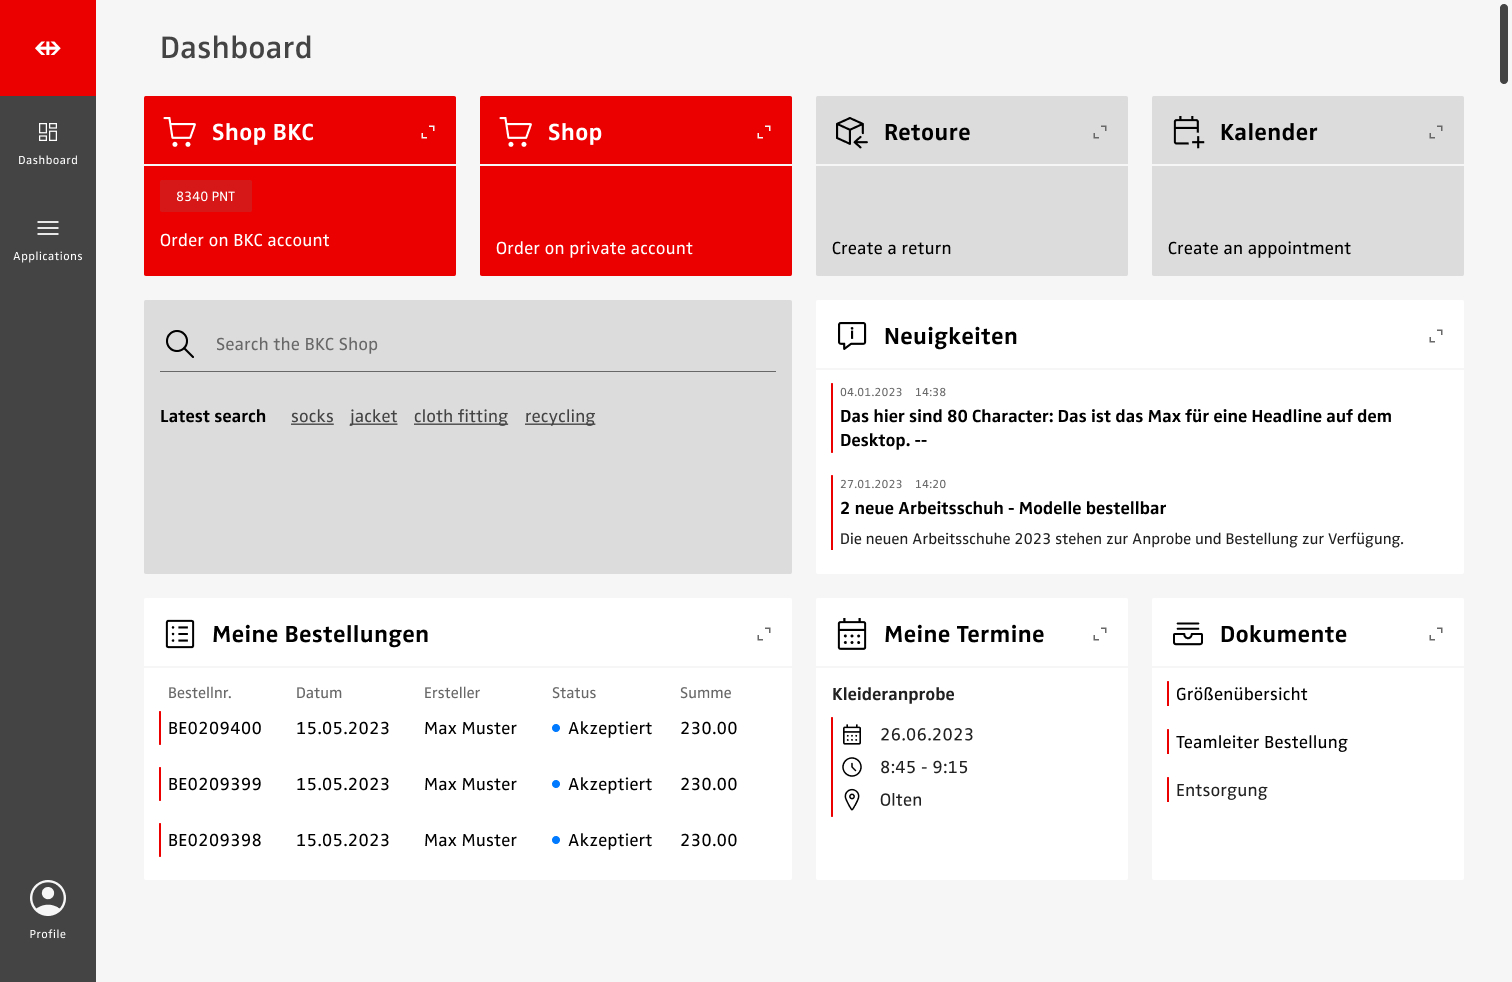Screen dimensions: 1512x982
Task: Expand the Neuigkeiten panel
Action: [x=1436, y=336]
